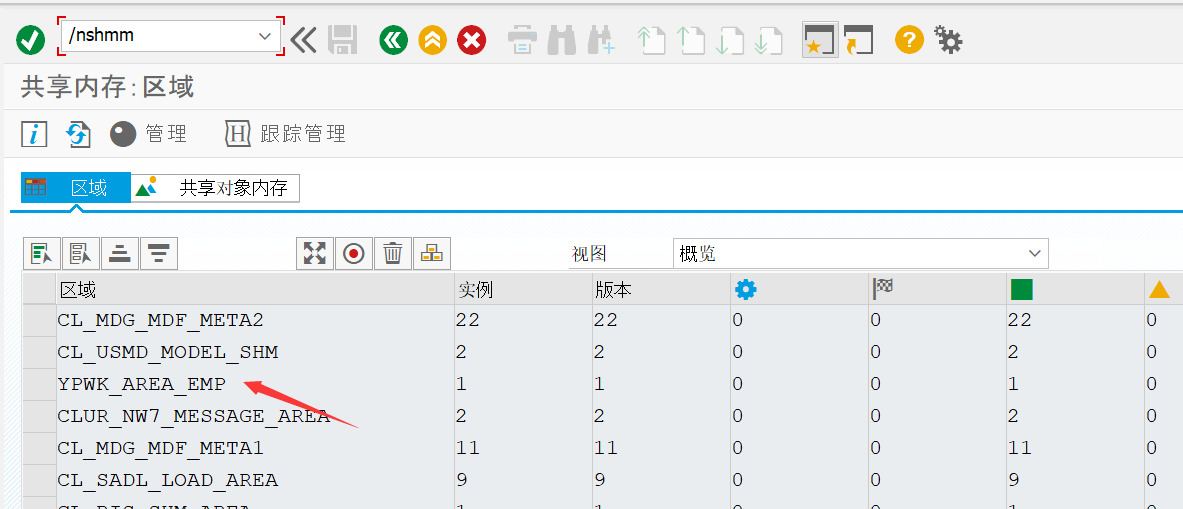Go to first page icon
This screenshot has width=1183, height=509.
click(651, 39)
